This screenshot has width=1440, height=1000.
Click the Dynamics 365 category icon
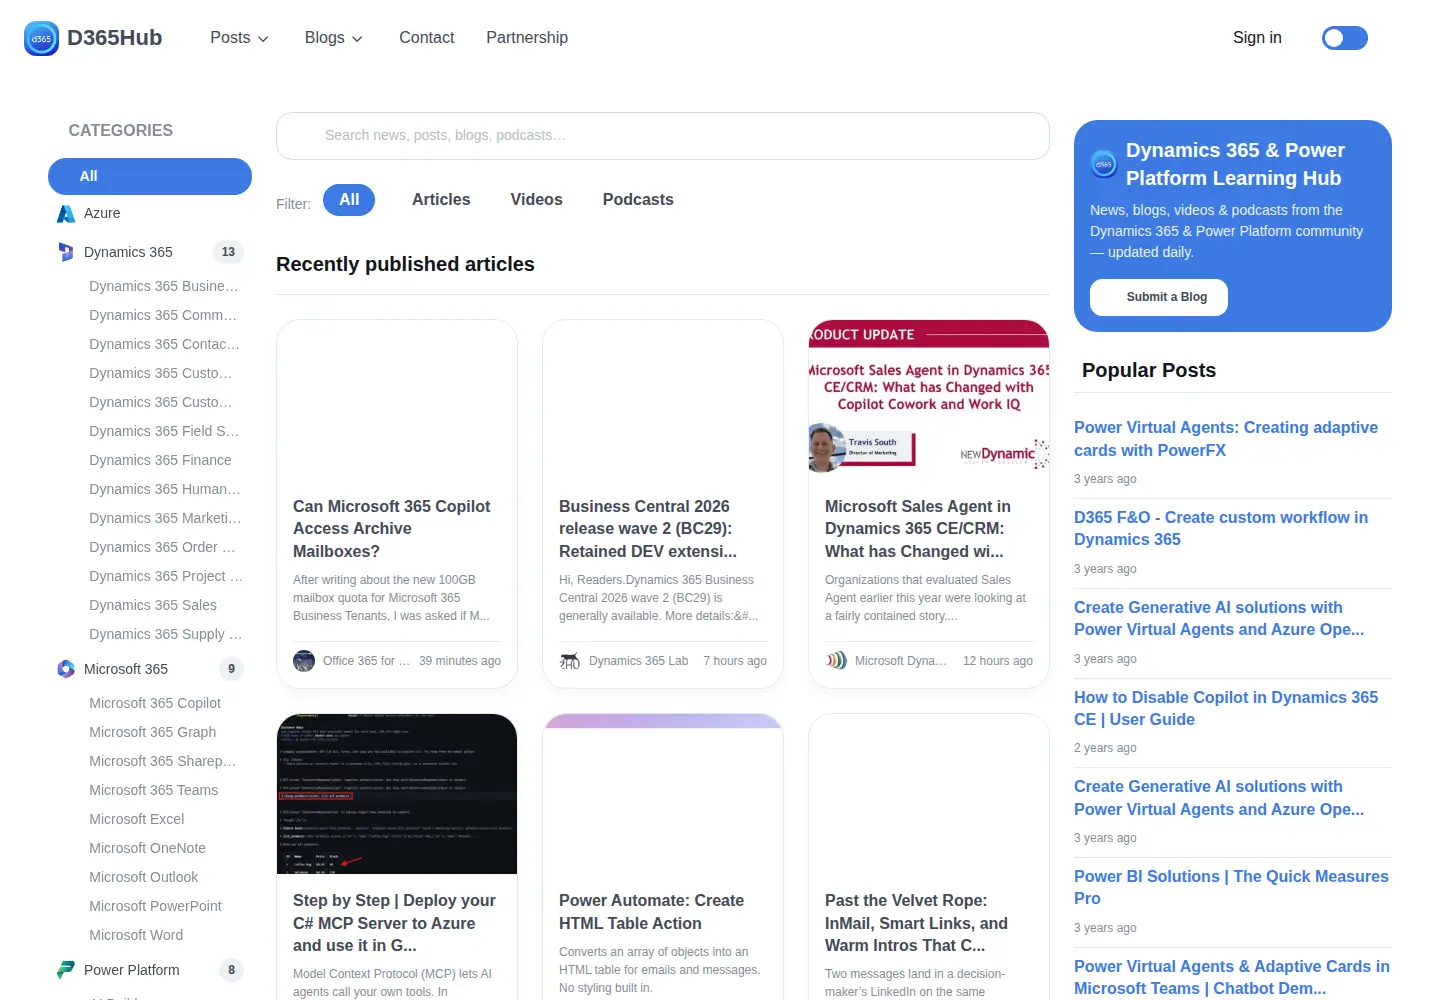coord(66,252)
